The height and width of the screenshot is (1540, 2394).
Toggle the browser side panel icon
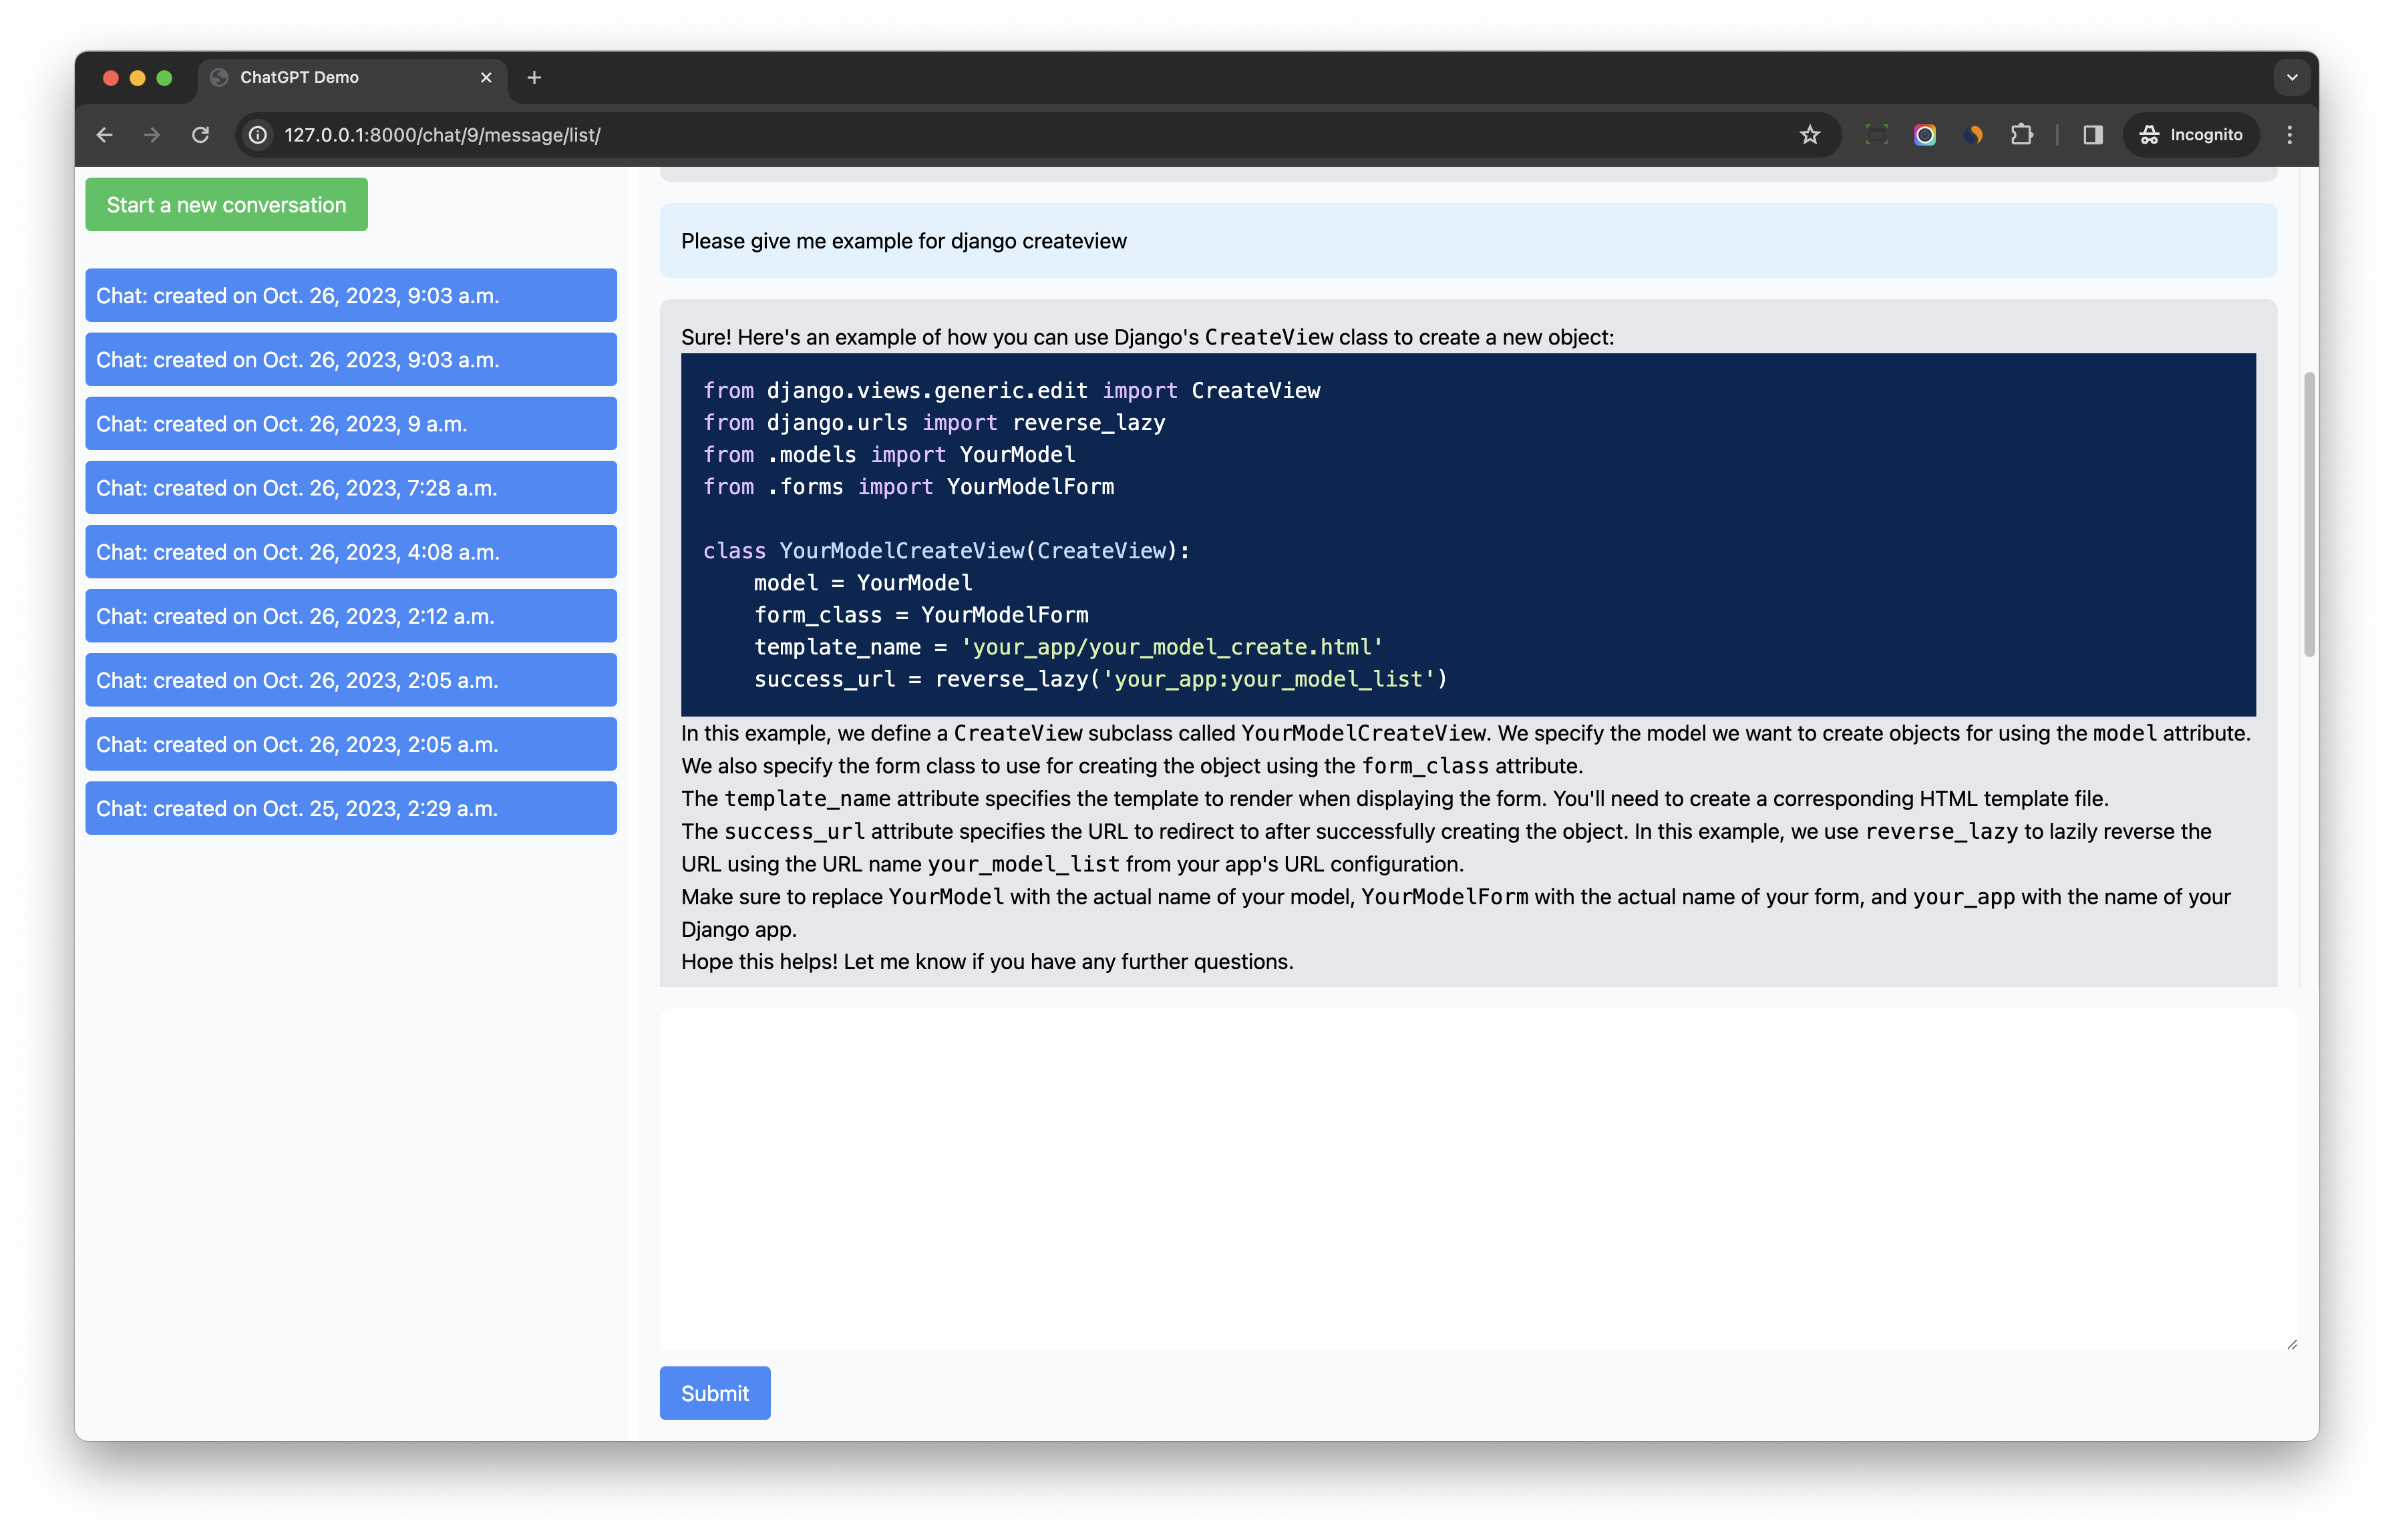pos(2092,135)
